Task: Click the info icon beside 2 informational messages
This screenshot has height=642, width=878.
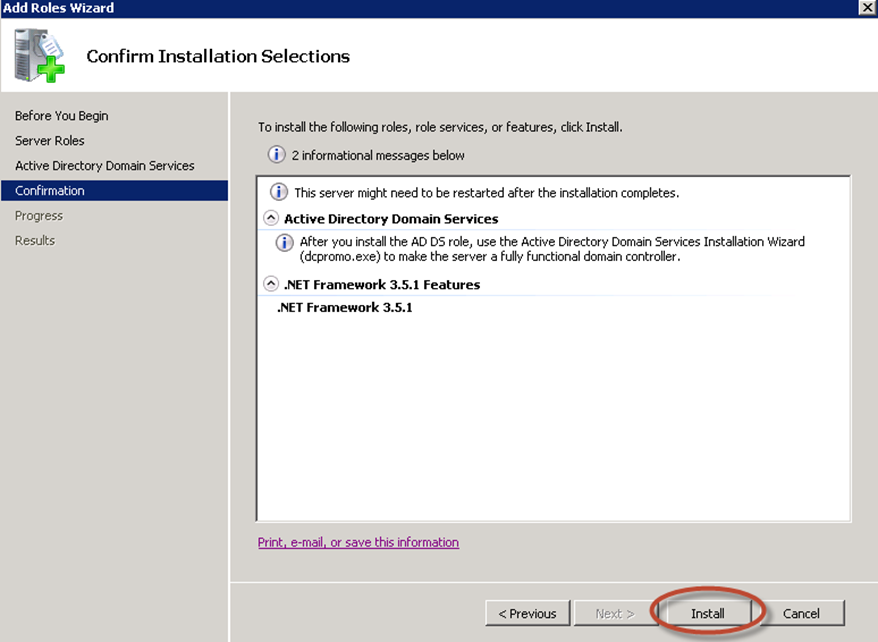Action: (276, 154)
